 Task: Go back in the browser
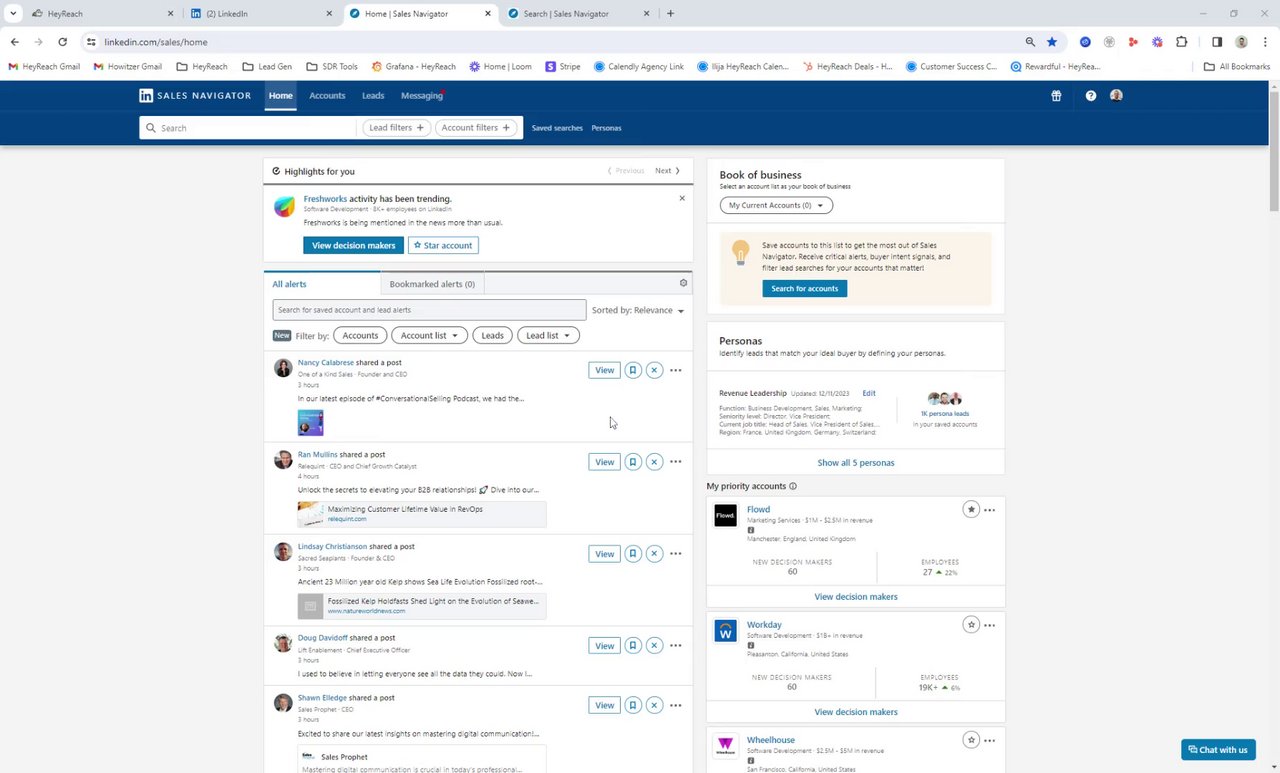click(x=15, y=42)
